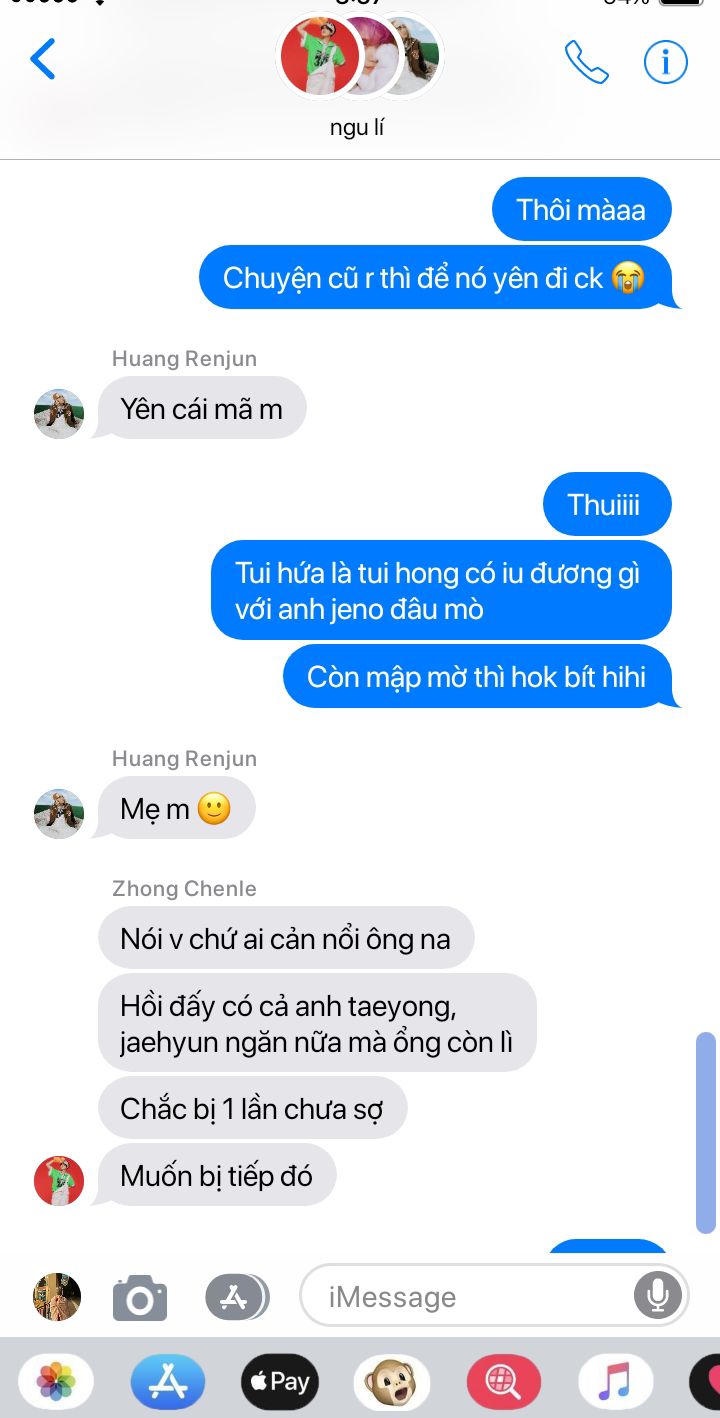Toggle the App Store apps drawer button

(237, 1297)
